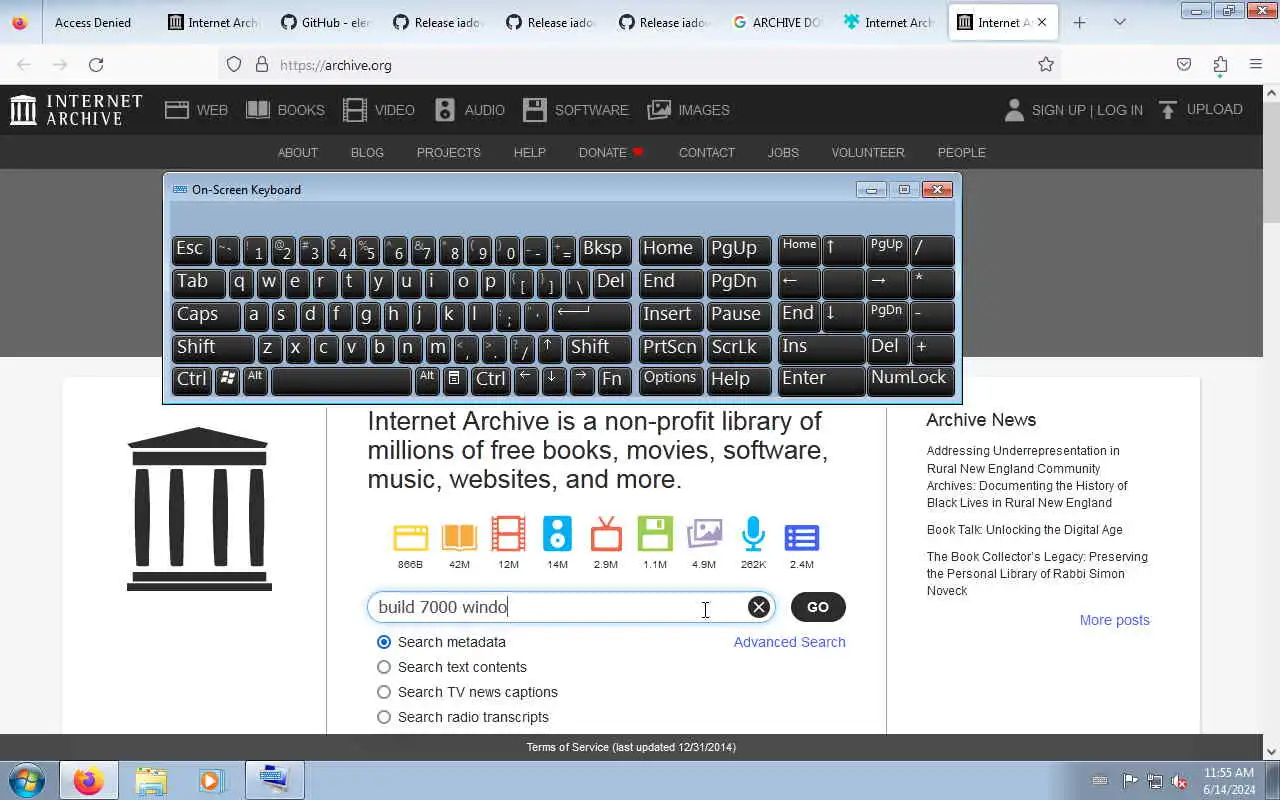The width and height of the screenshot is (1280, 800).
Task: Open the Software floppy icon in navbar
Action: pos(535,110)
